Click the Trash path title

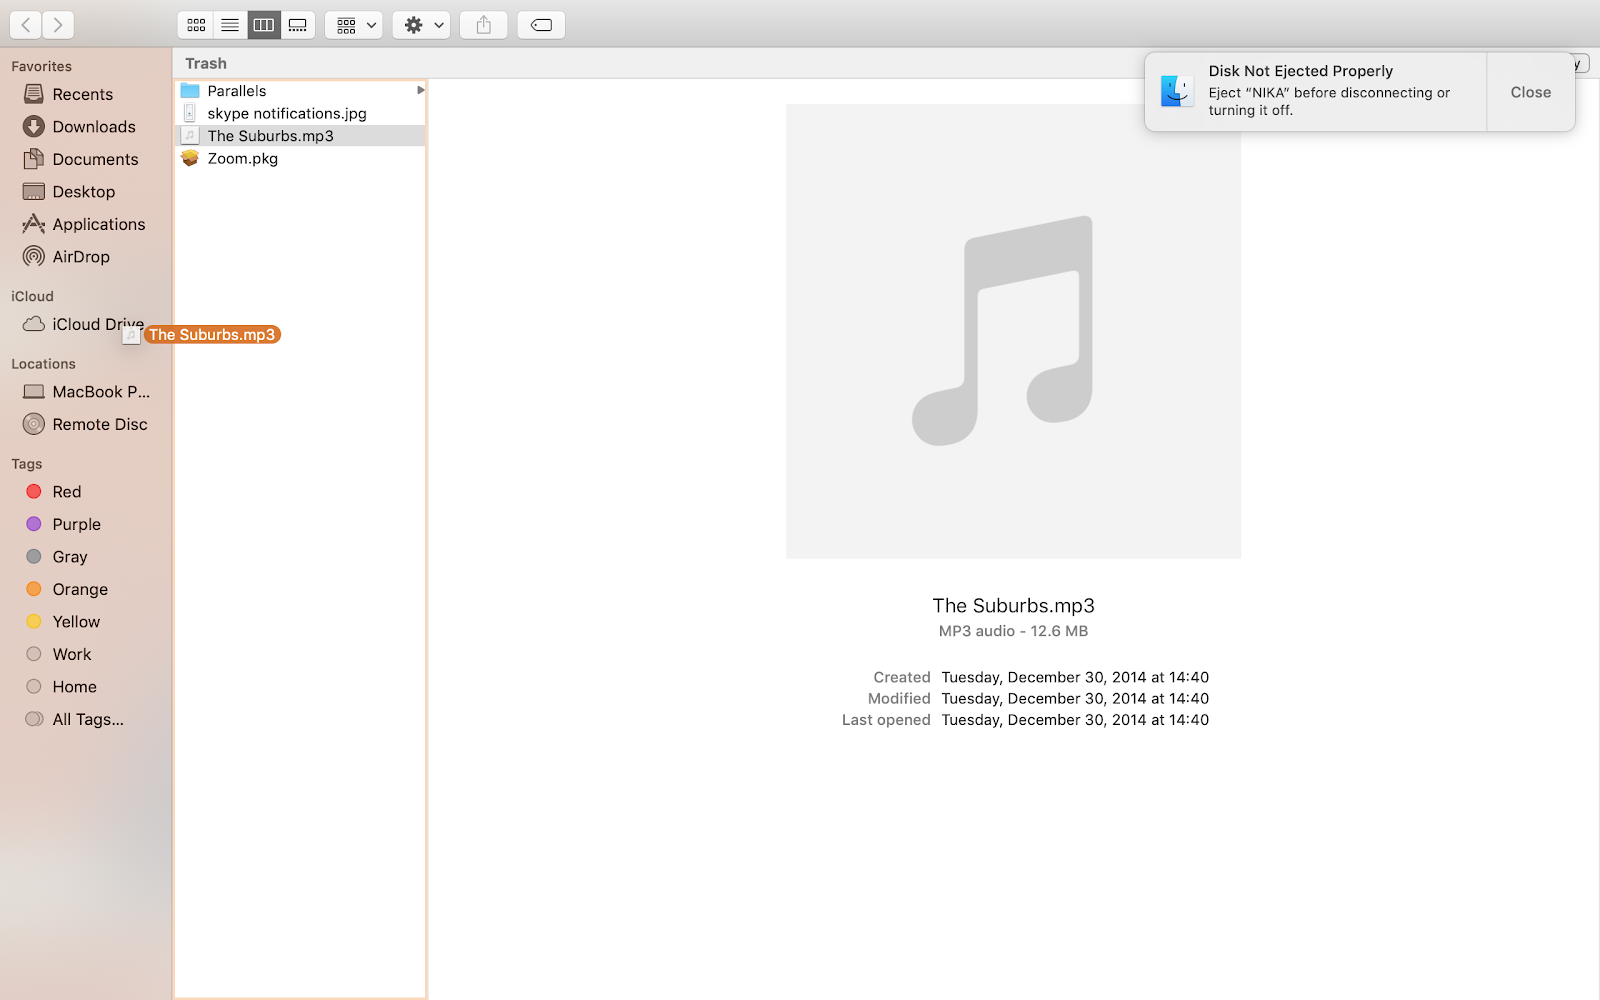pos(206,63)
